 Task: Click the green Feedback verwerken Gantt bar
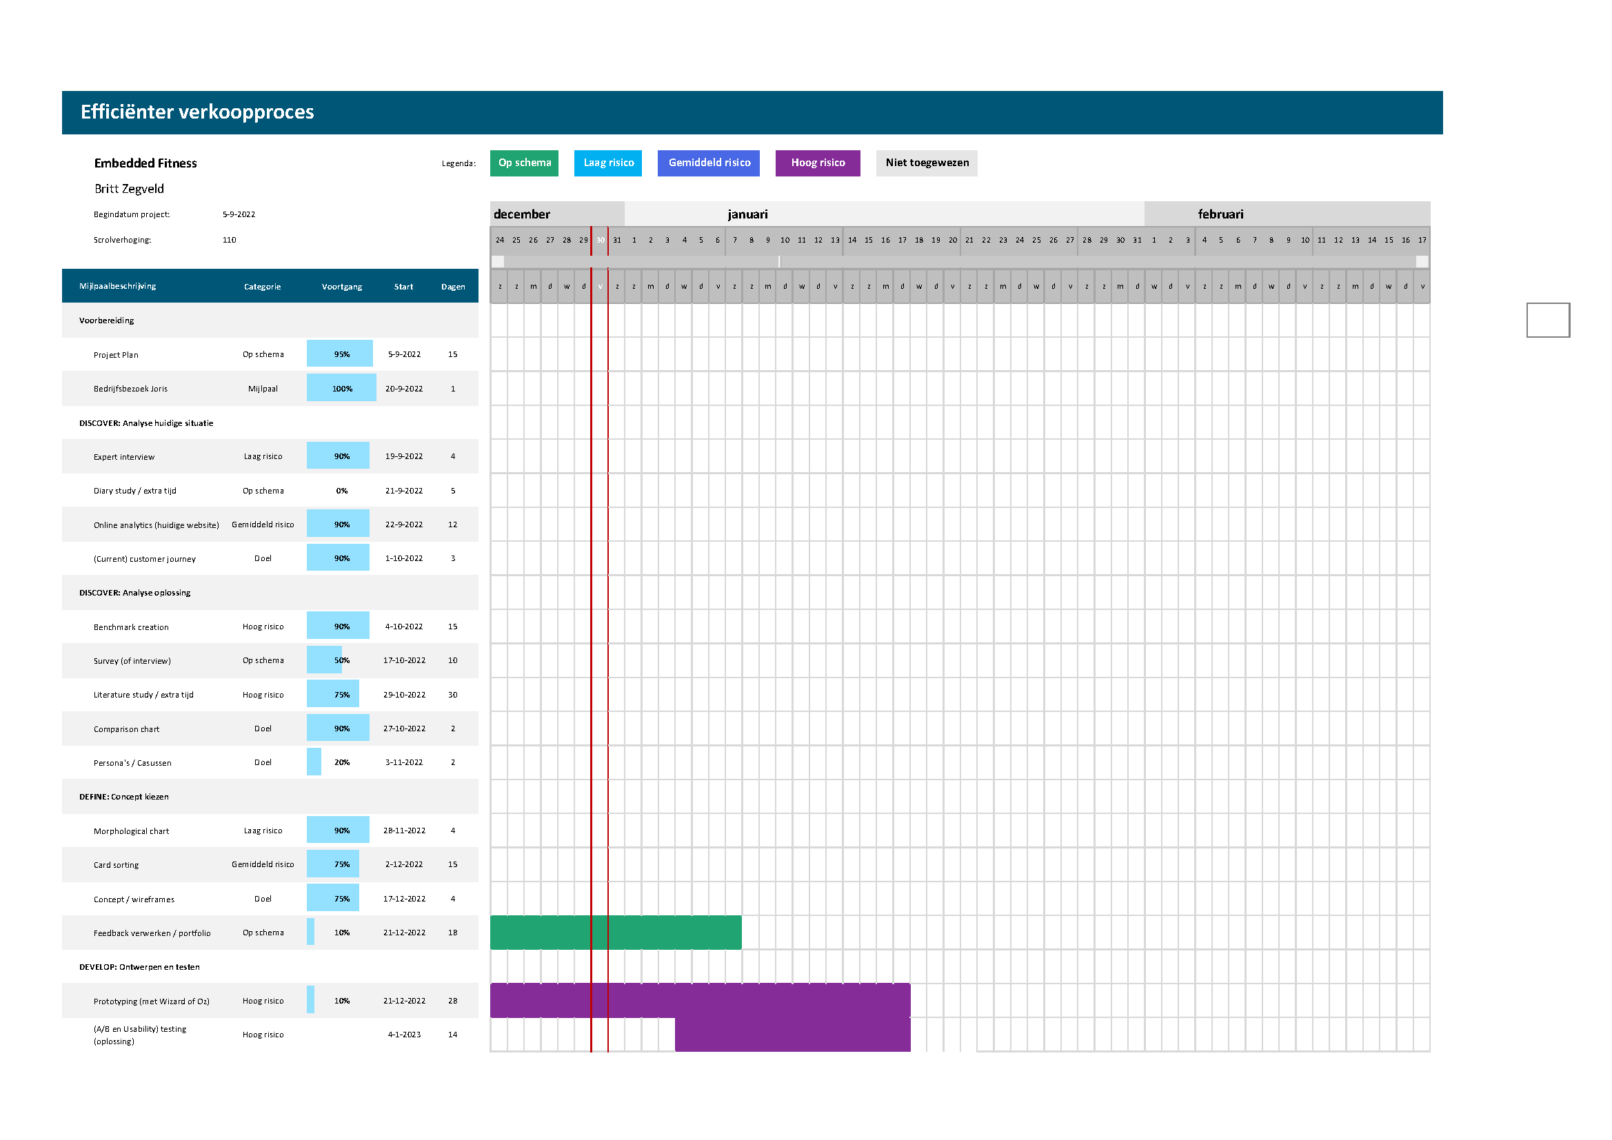(615, 933)
